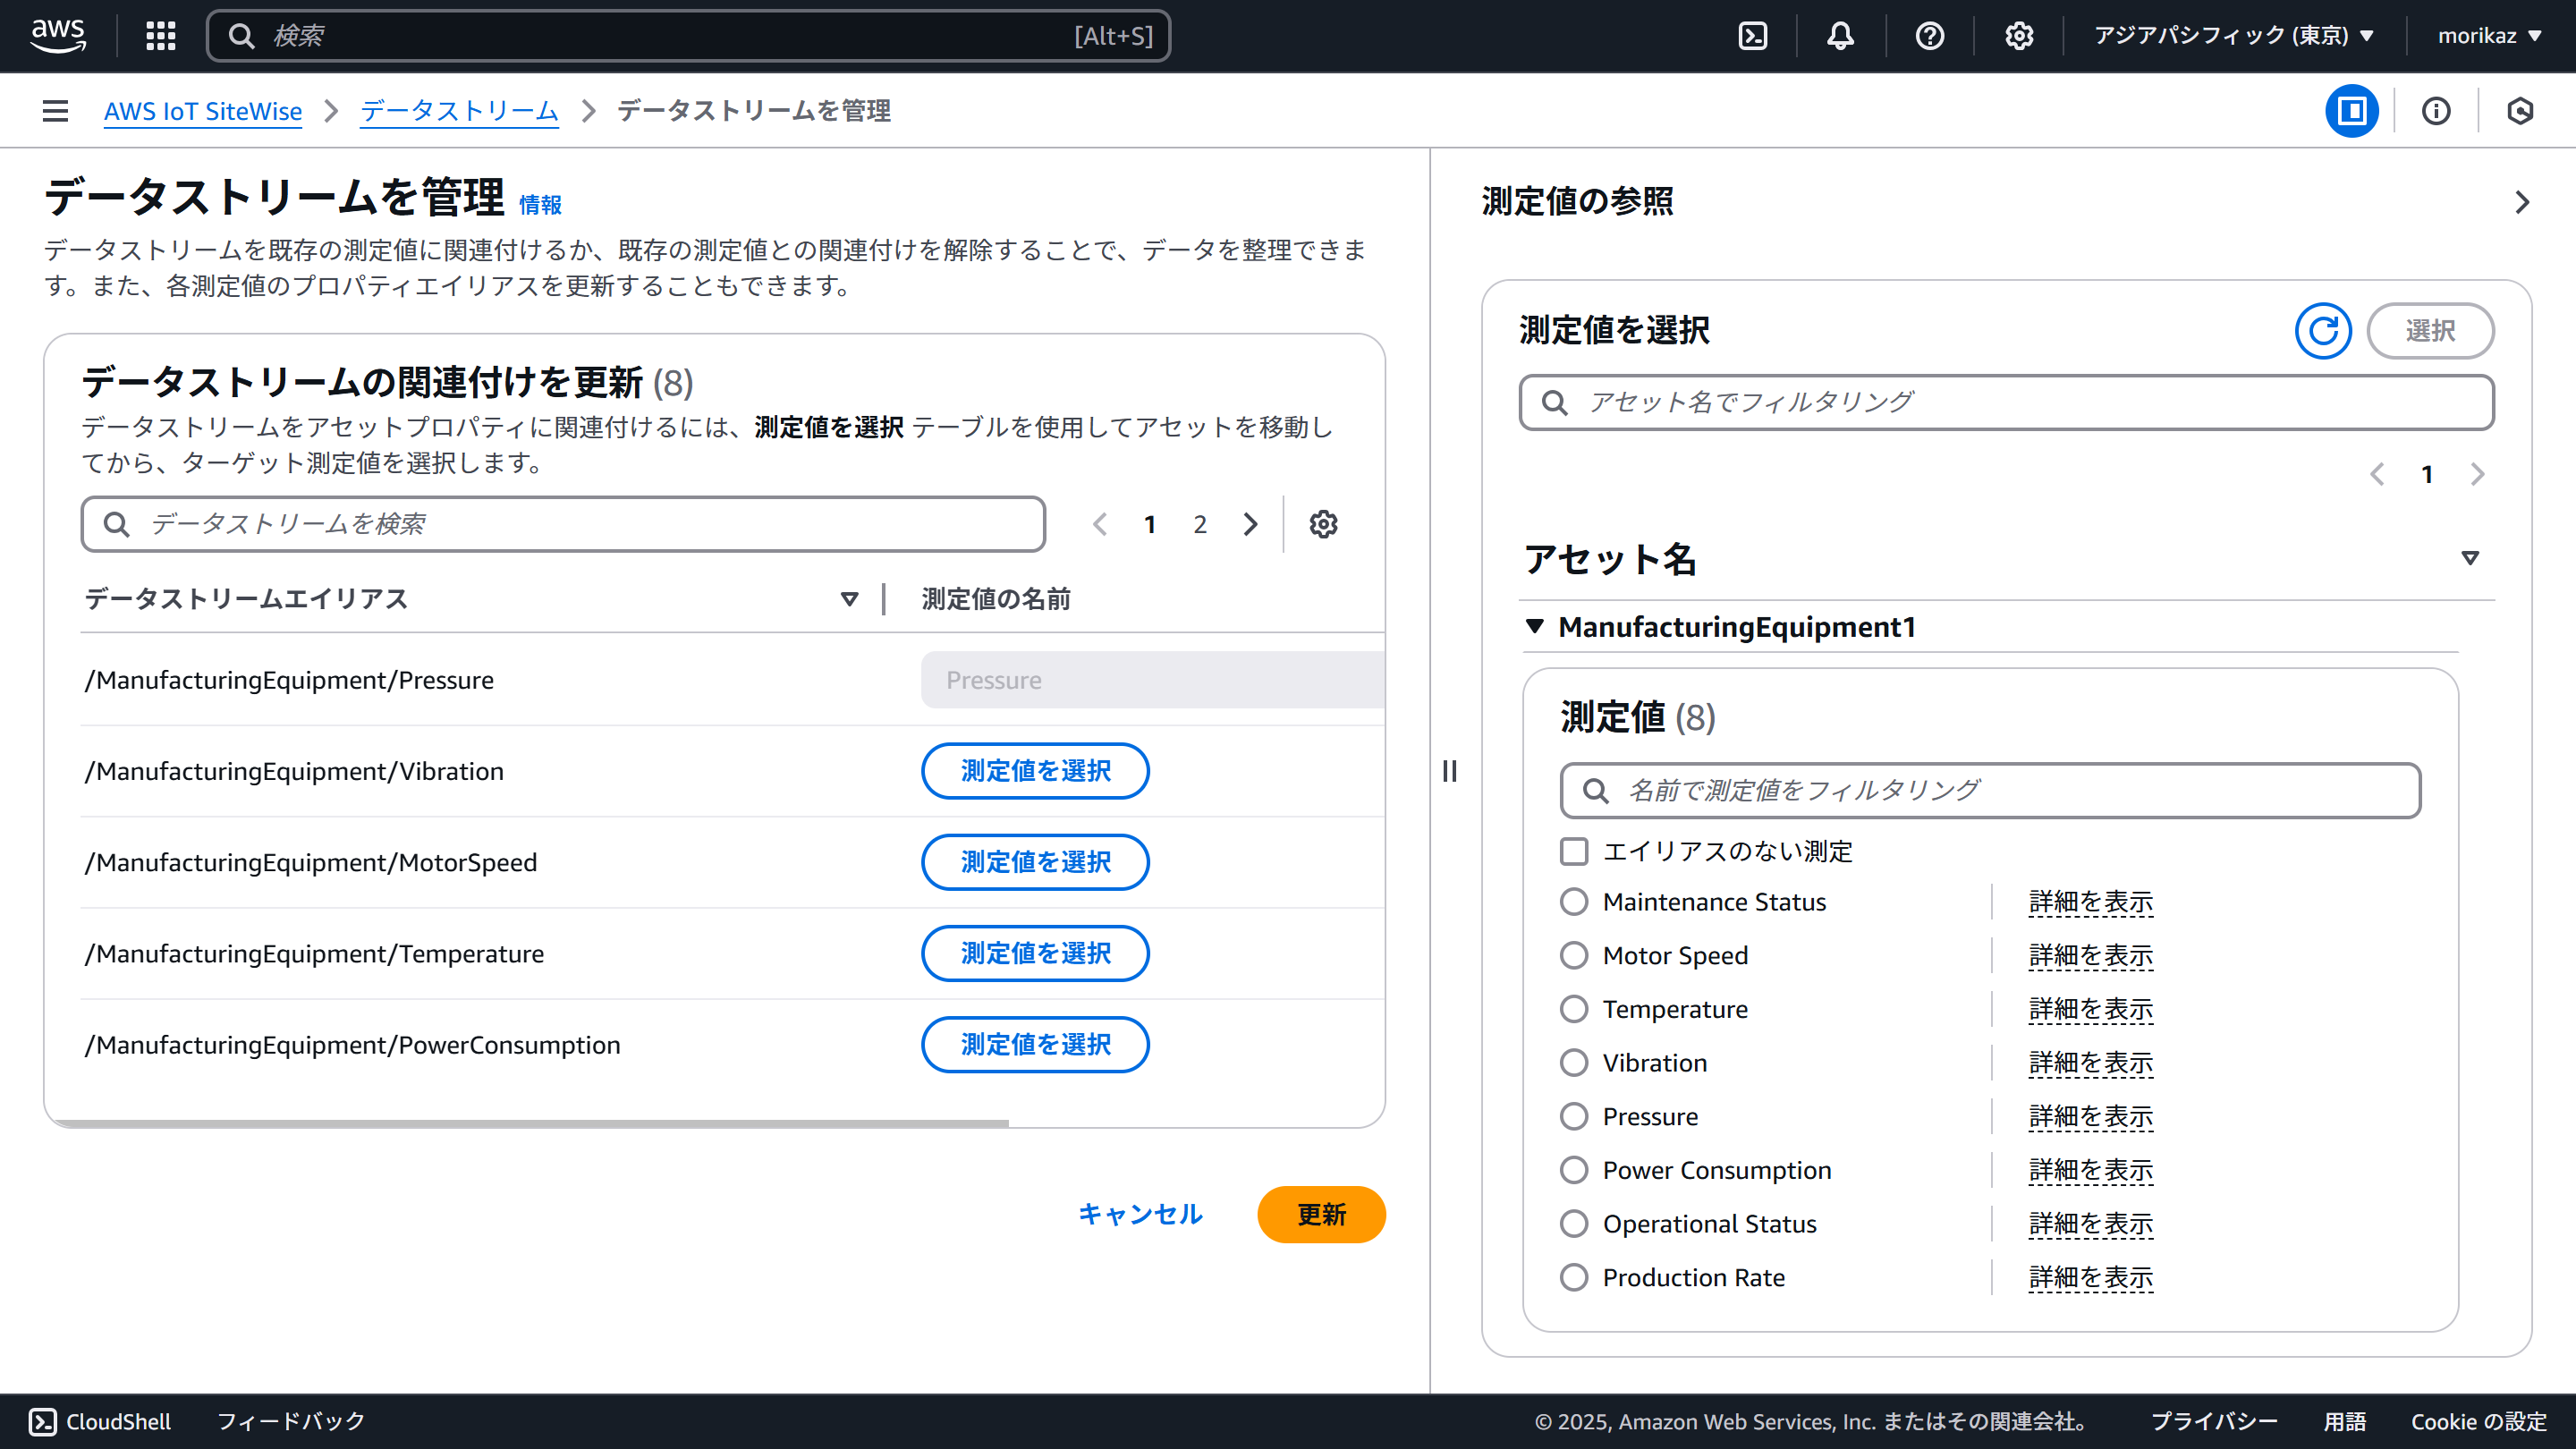Image resolution: width=2576 pixels, height=1449 pixels.
Task: Click the horizontal table scrollbar
Action: point(530,1124)
